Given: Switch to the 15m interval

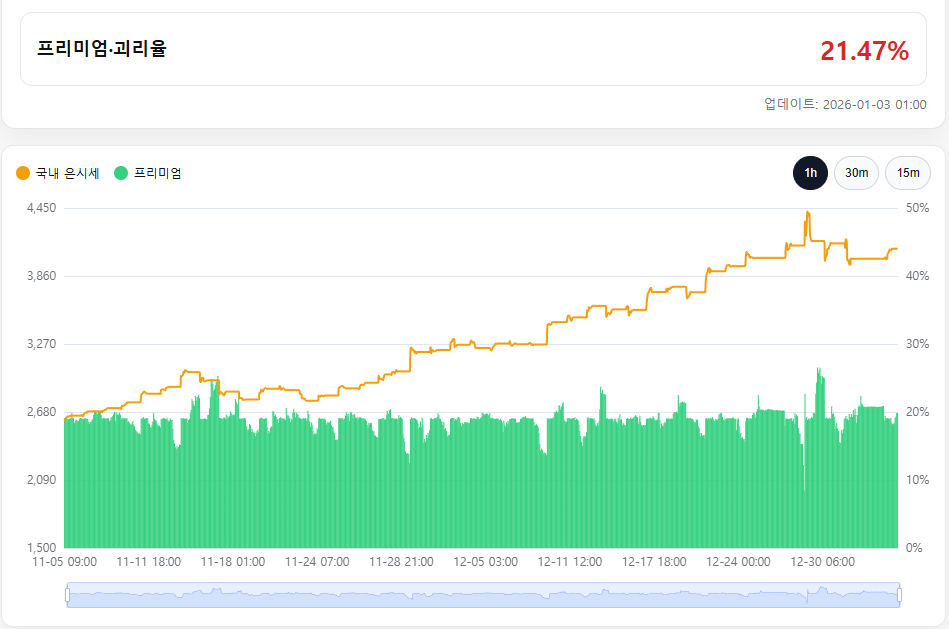Looking at the screenshot, I should pyautogui.click(x=907, y=173).
